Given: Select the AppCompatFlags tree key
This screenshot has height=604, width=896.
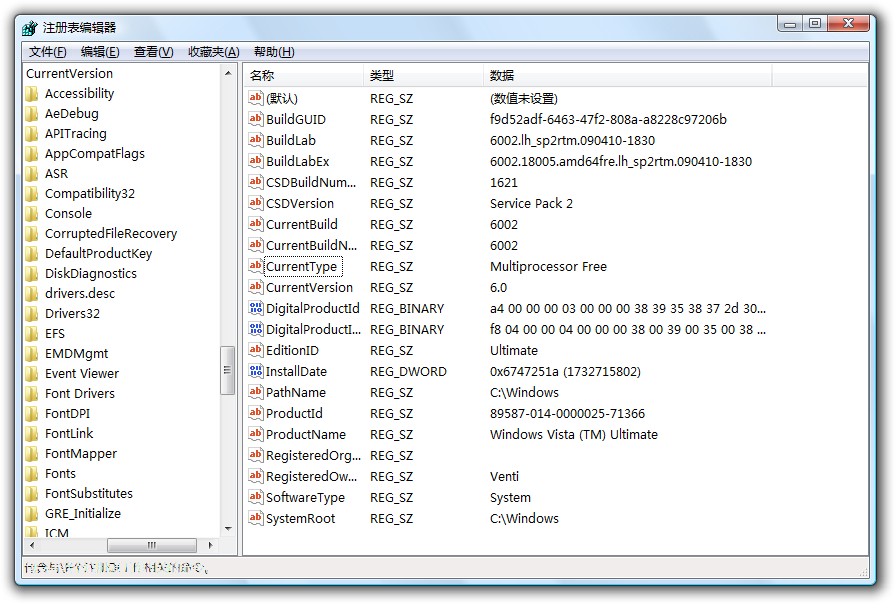Looking at the screenshot, I should 95,154.
